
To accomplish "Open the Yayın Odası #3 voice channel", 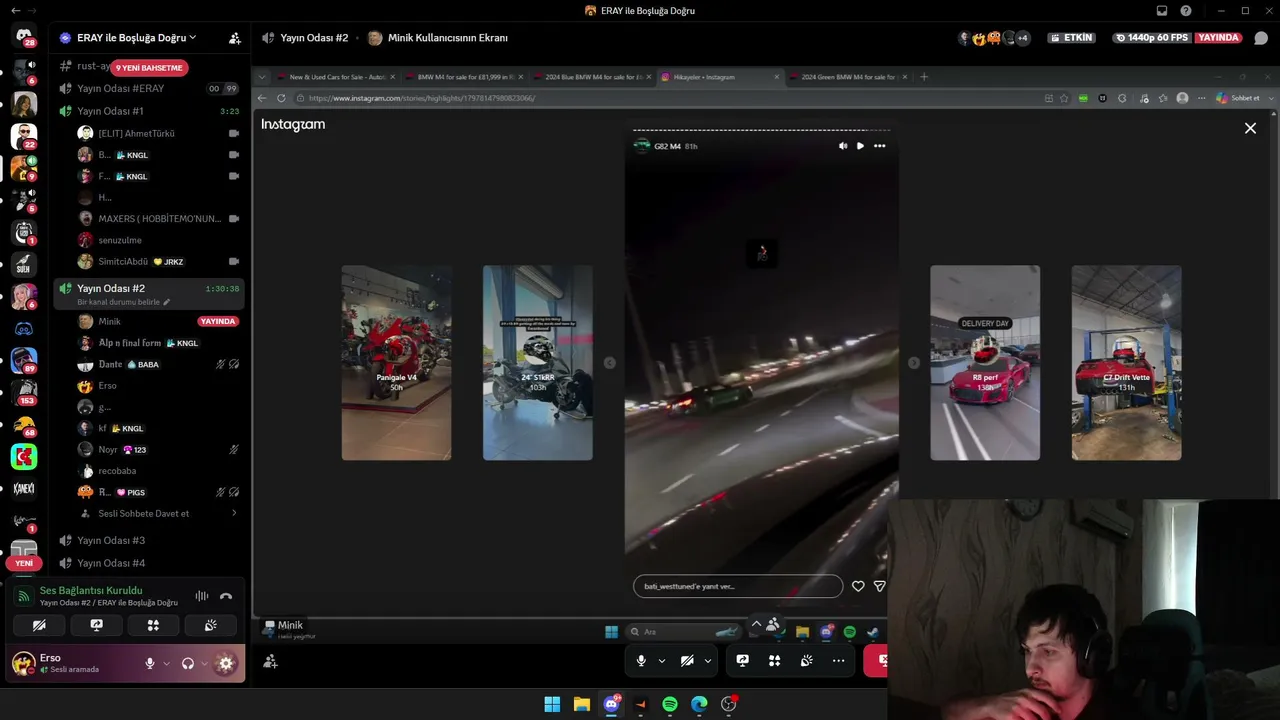I will coord(111,540).
